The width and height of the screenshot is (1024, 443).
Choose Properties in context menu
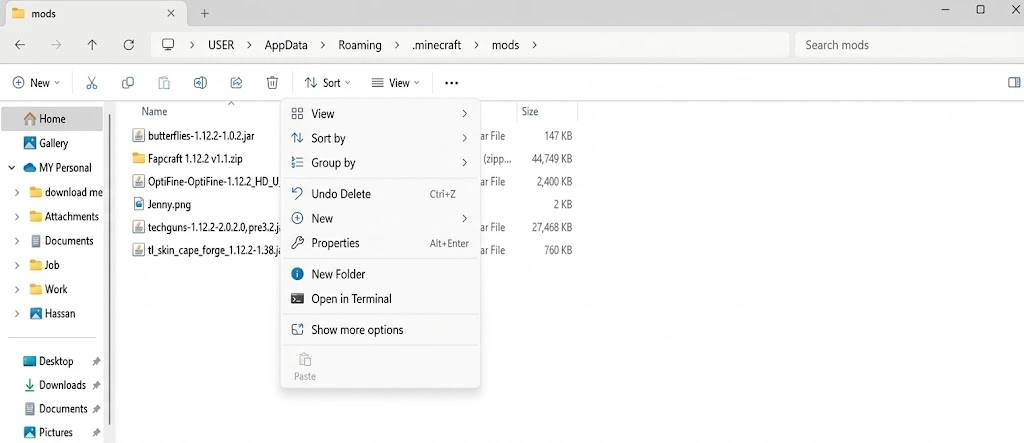[380, 243]
